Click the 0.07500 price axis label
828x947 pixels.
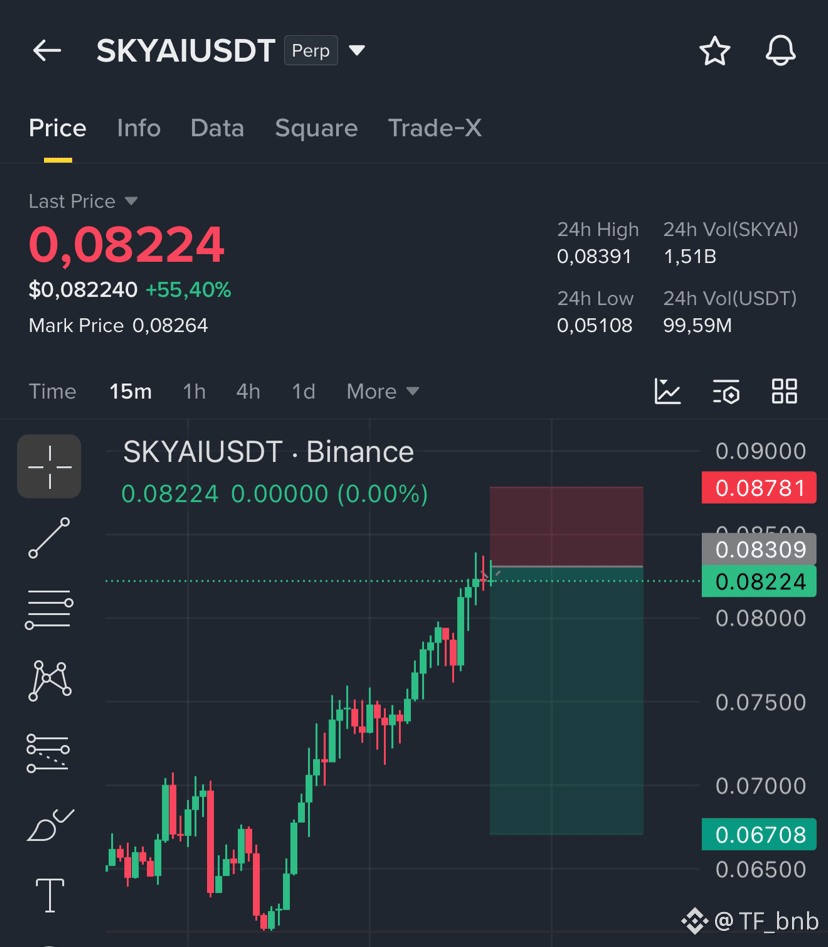point(760,702)
